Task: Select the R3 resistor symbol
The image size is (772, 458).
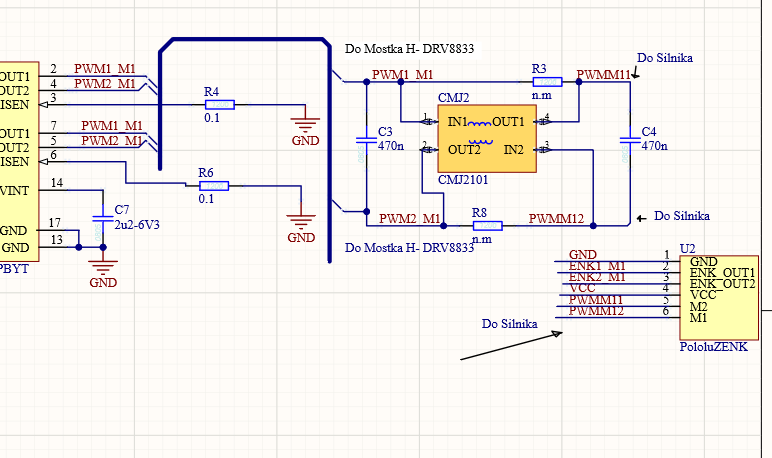Action: (546, 82)
